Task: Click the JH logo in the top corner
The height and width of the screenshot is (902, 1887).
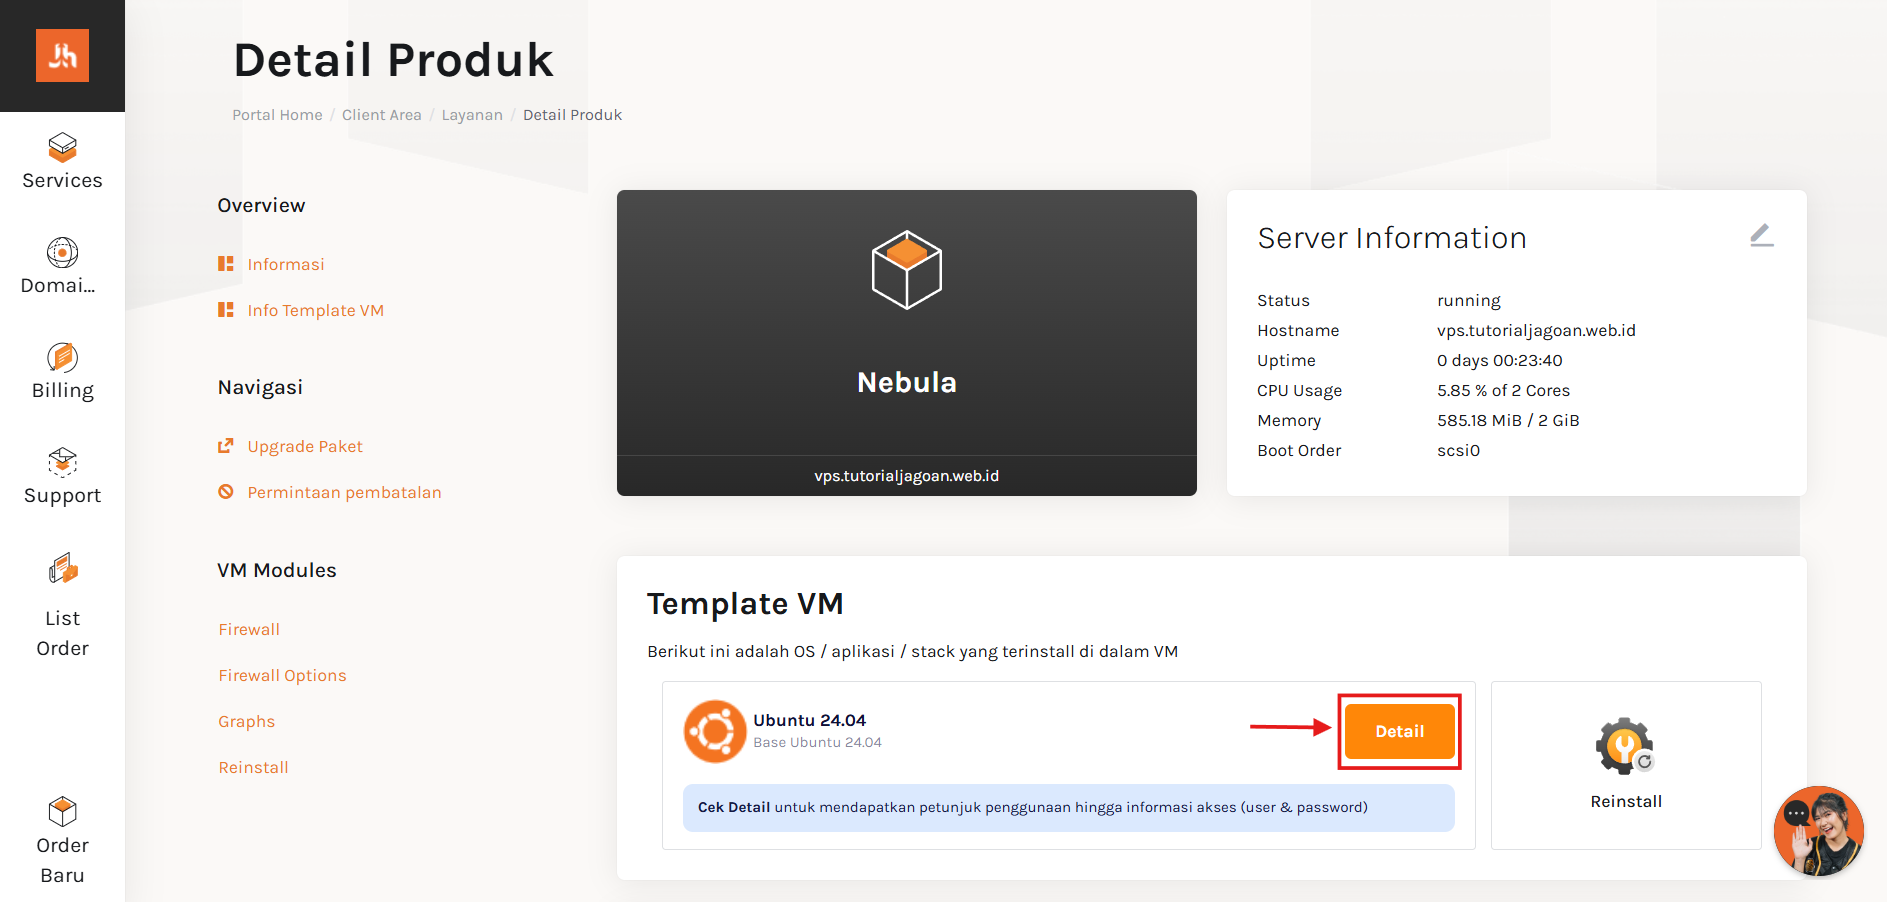Action: coord(62,56)
